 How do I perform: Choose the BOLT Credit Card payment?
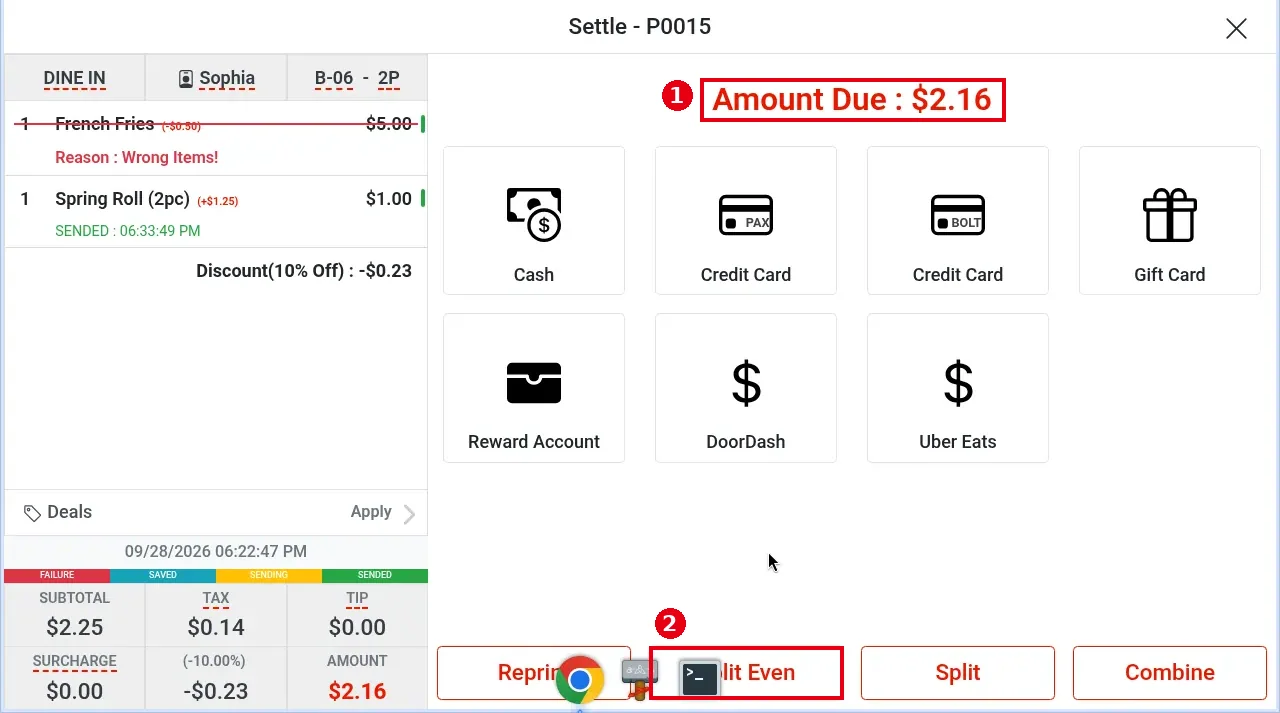(958, 221)
